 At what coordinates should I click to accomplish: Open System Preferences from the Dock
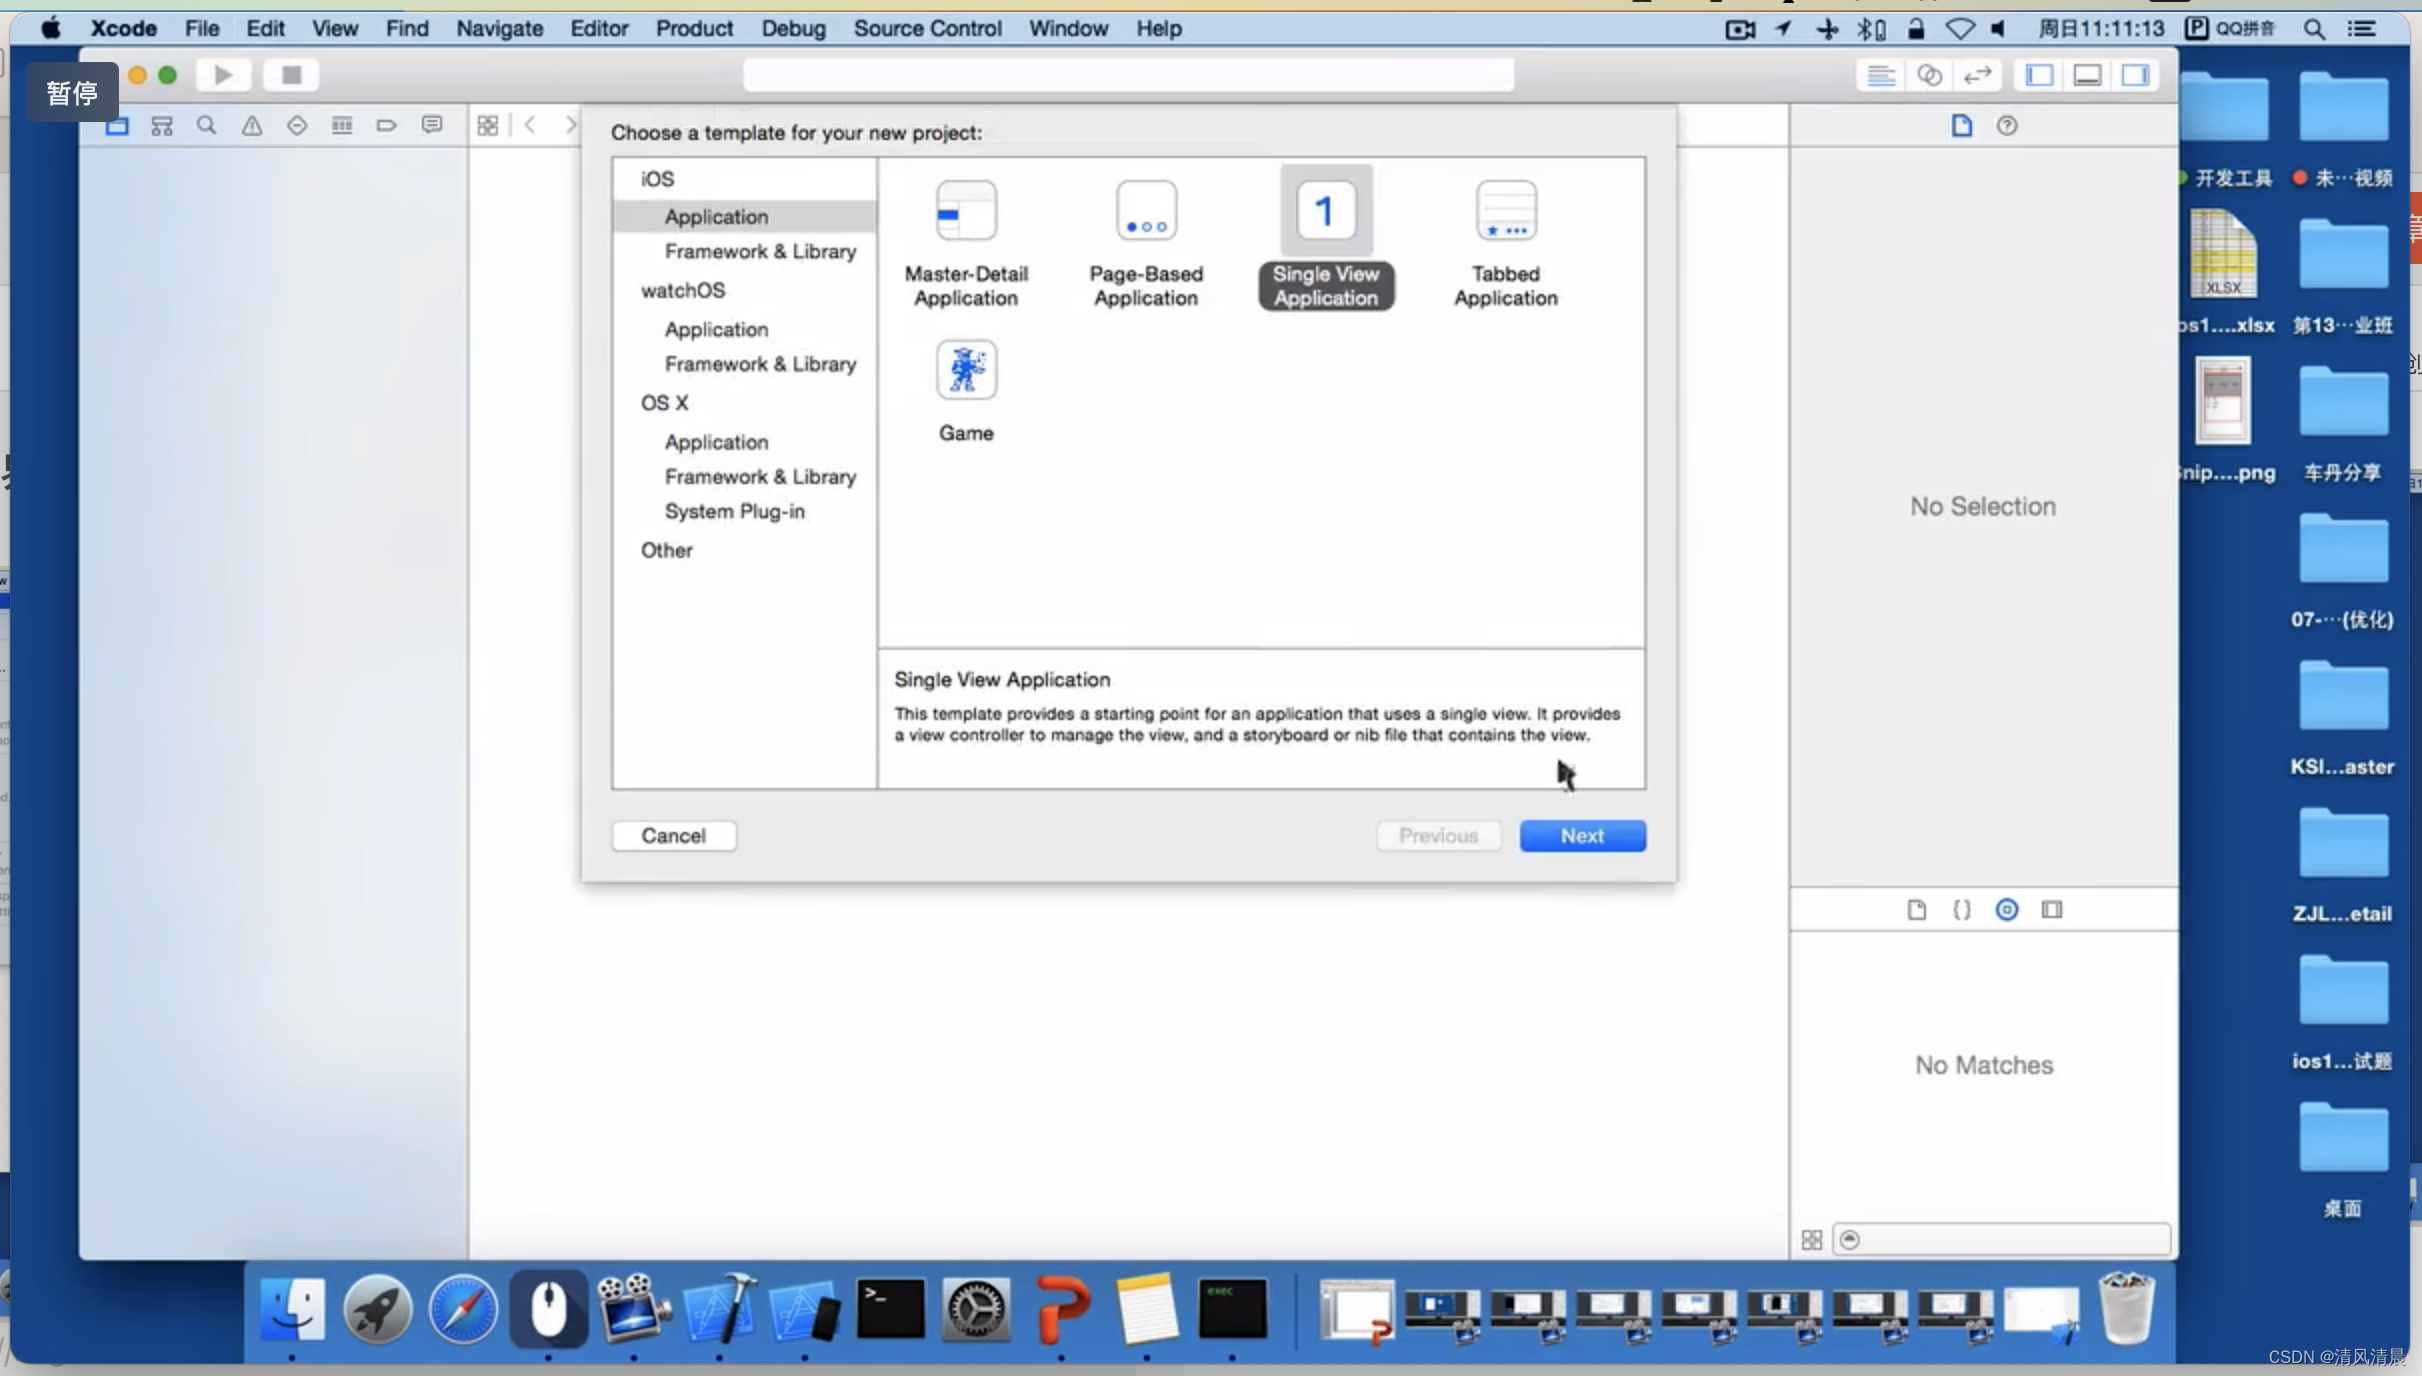[x=976, y=1308]
